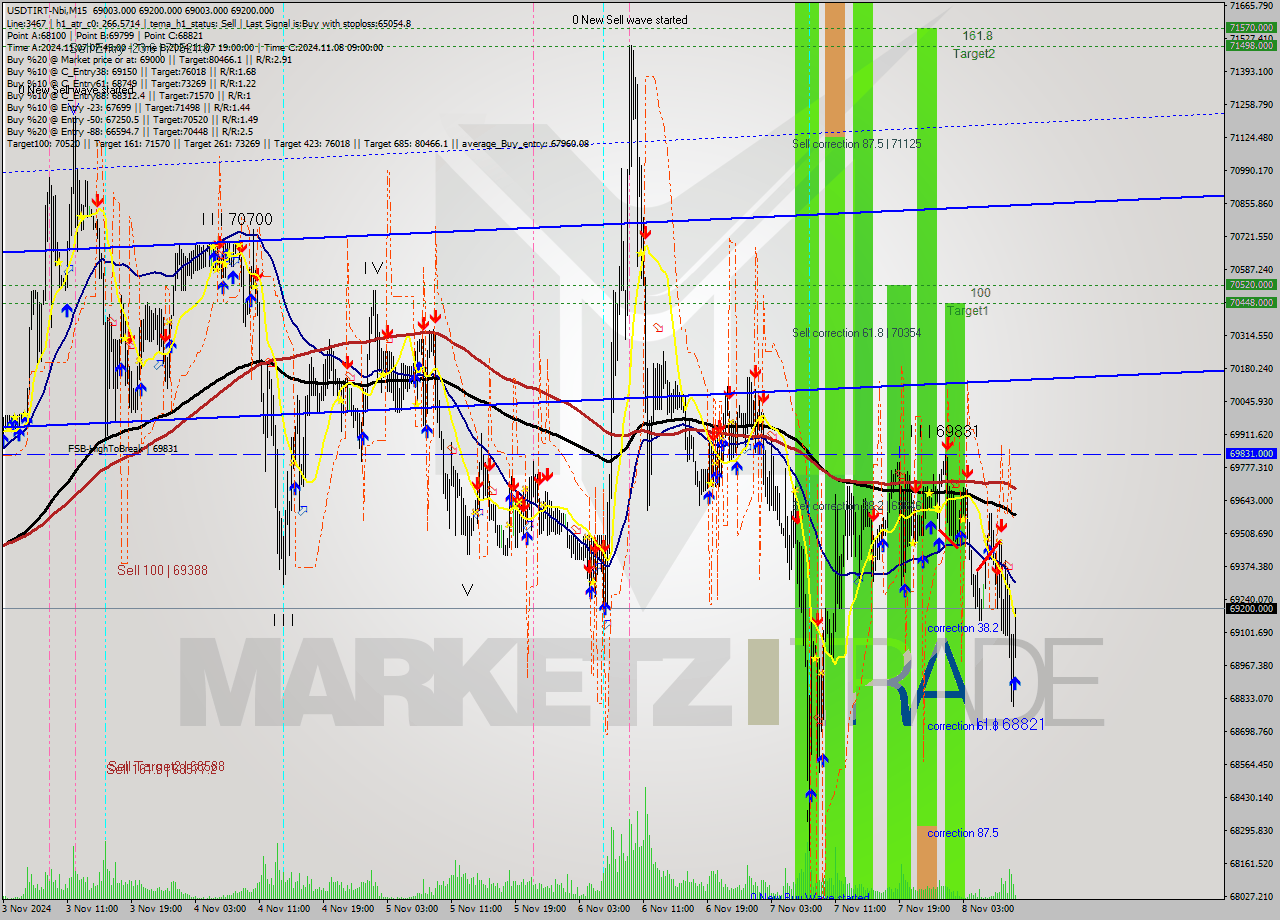Select the 70990.170 price axis label
Viewport: 1280px width, 920px height.
[1251, 171]
